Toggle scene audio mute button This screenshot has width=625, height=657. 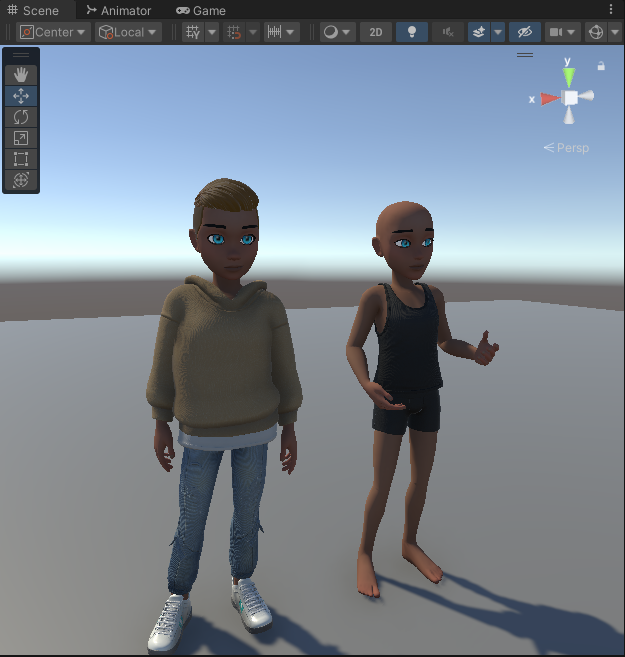click(447, 32)
